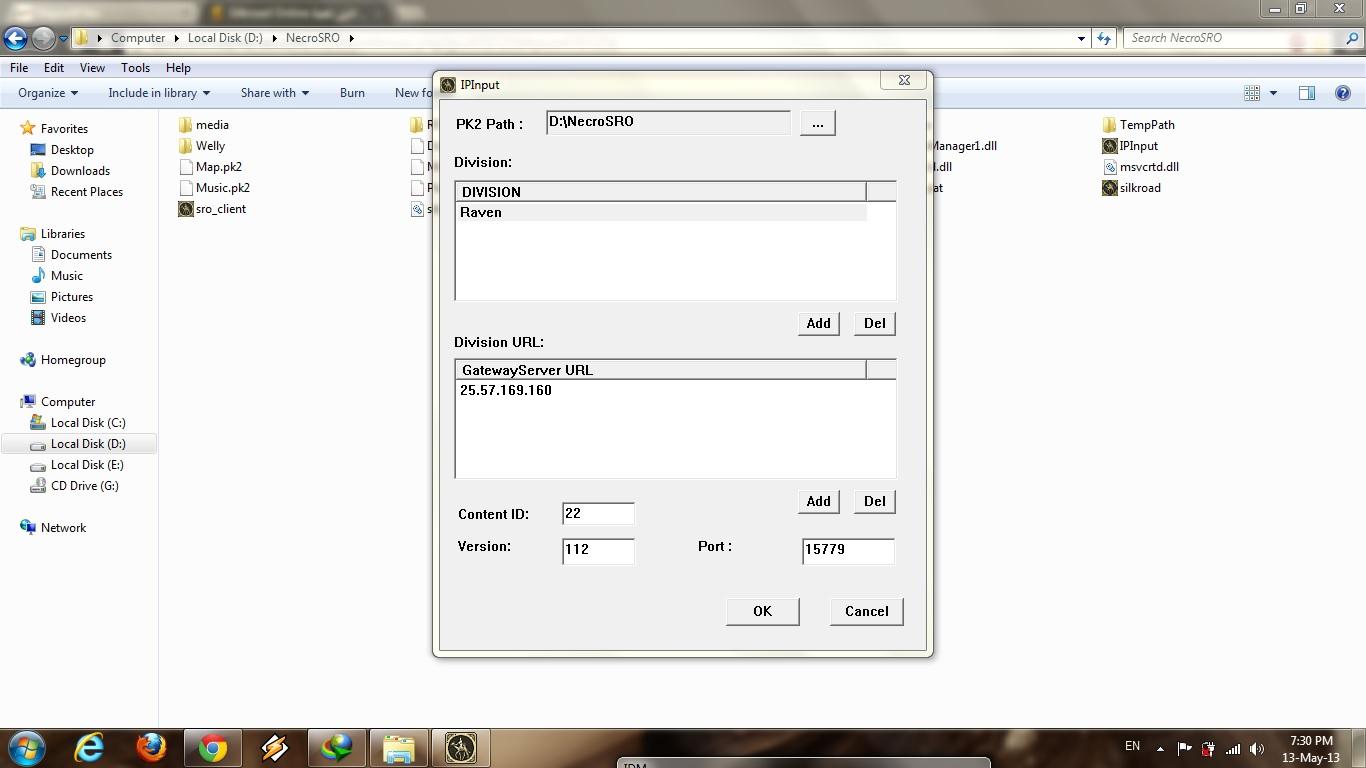Click Burn in the Explorer toolbar
The width and height of the screenshot is (1366, 768).
pos(352,93)
